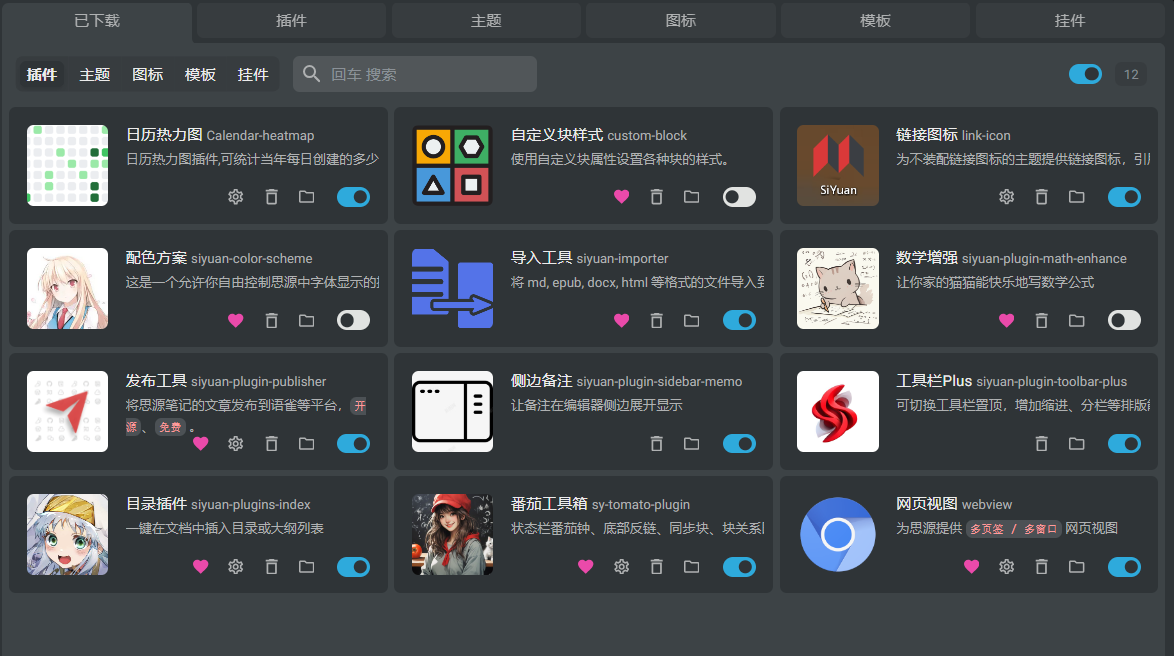Open folder of link-icon plugin
This screenshot has width=1174, height=656.
pos(1077,197)
